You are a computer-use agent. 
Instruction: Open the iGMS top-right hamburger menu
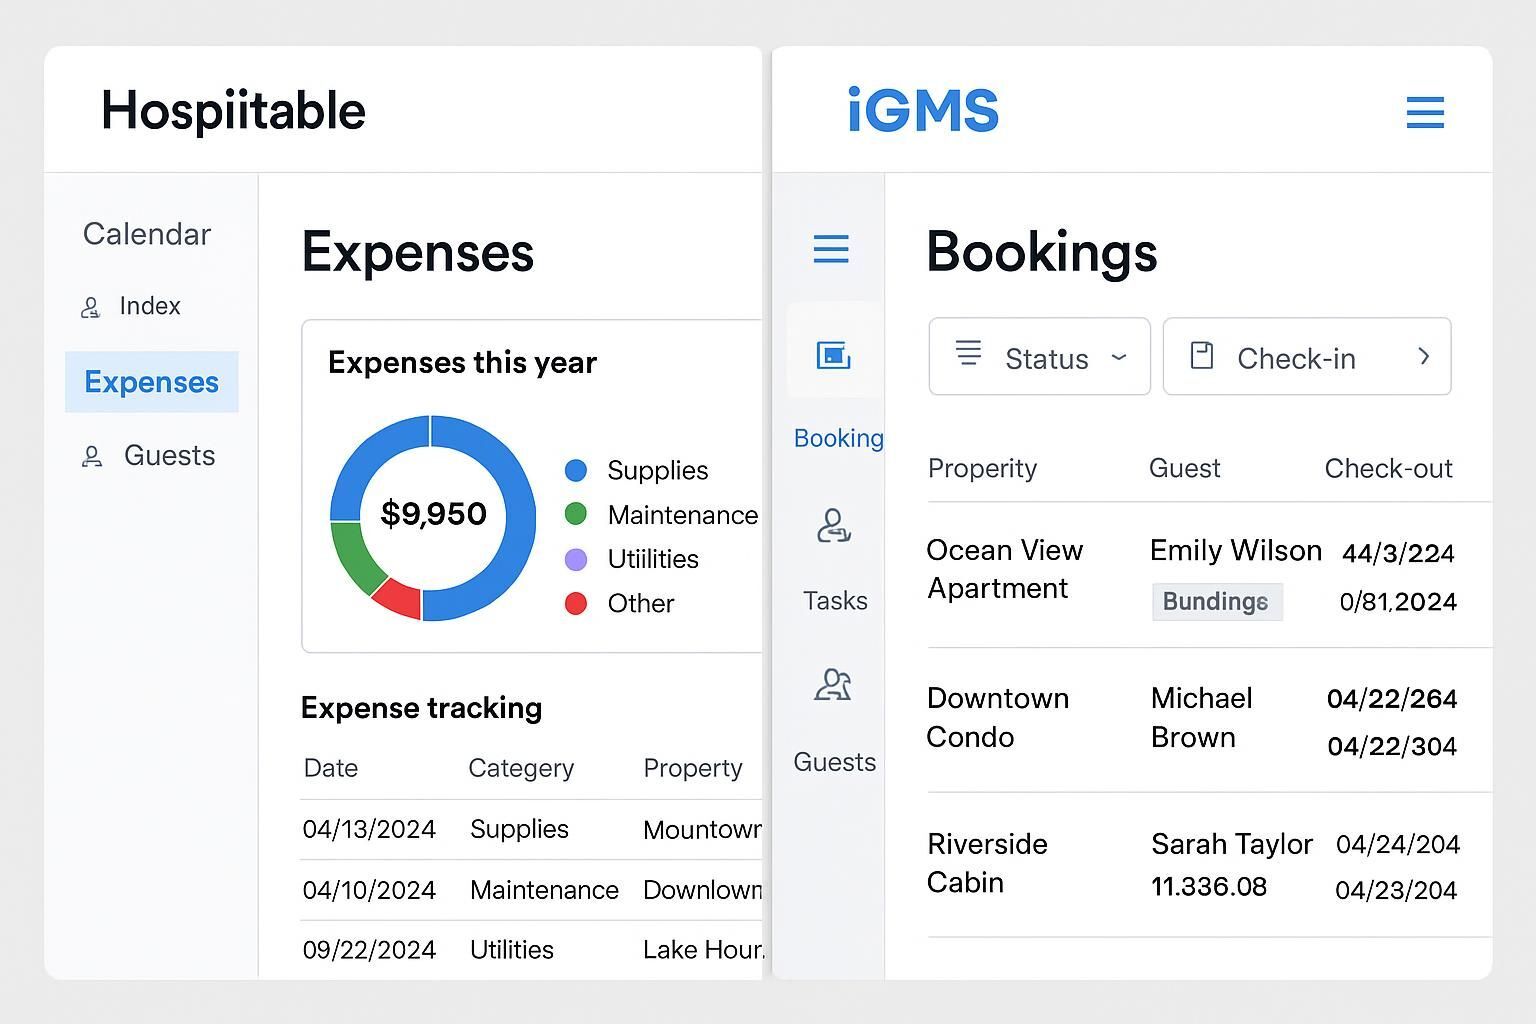[x=1425, y=112]
